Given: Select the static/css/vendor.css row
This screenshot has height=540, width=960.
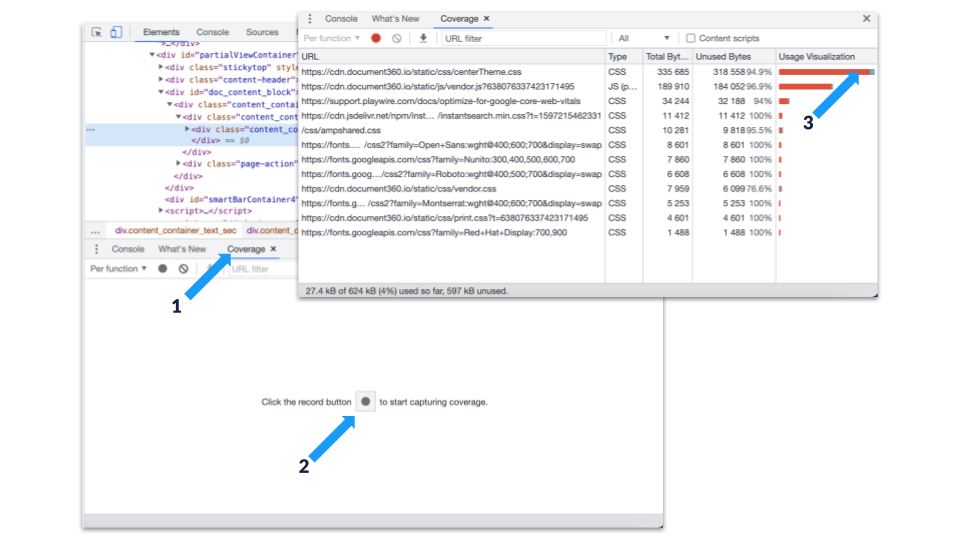Looking at the screenshot, I should (x=588, y=189).
